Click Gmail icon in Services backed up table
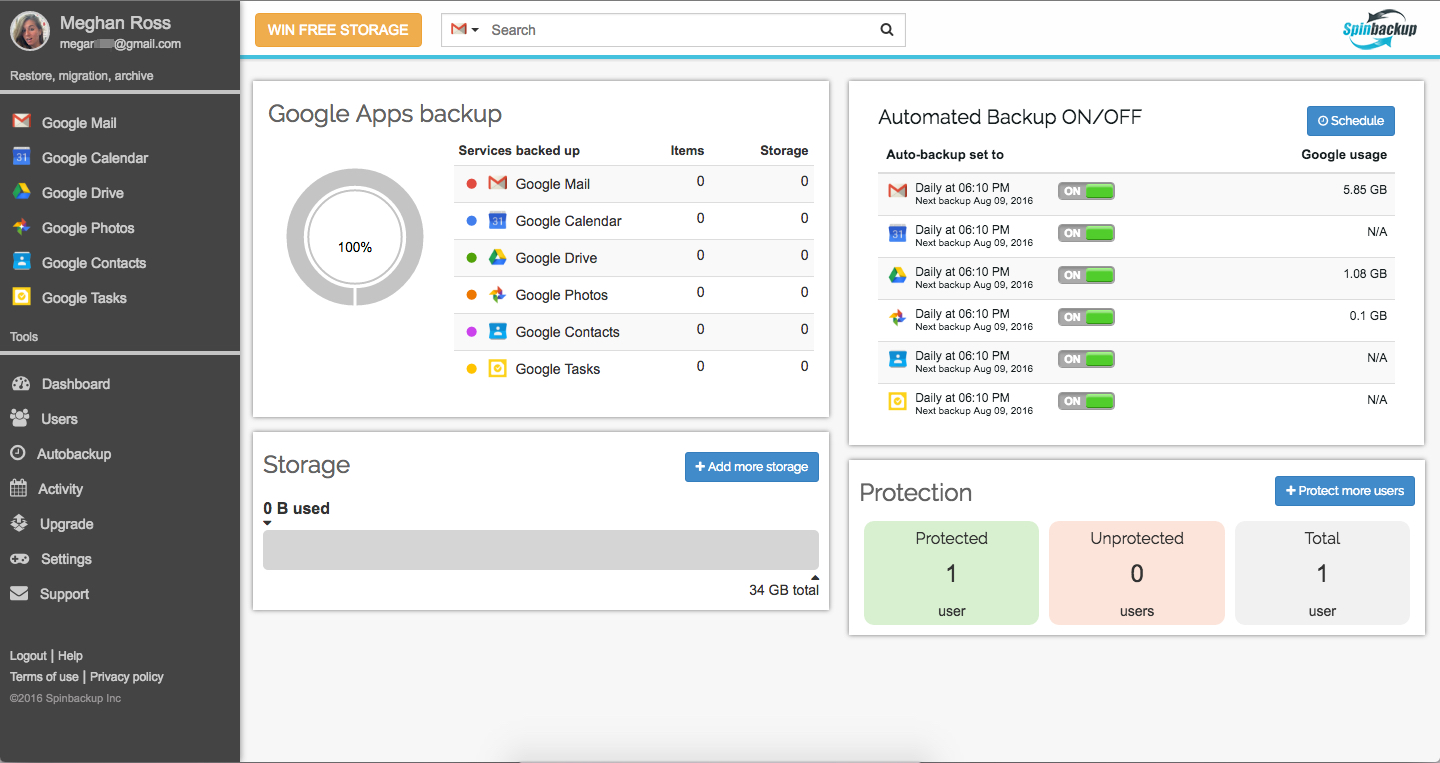This screenshot has width=1440, height=763. [x=498, y=183]
